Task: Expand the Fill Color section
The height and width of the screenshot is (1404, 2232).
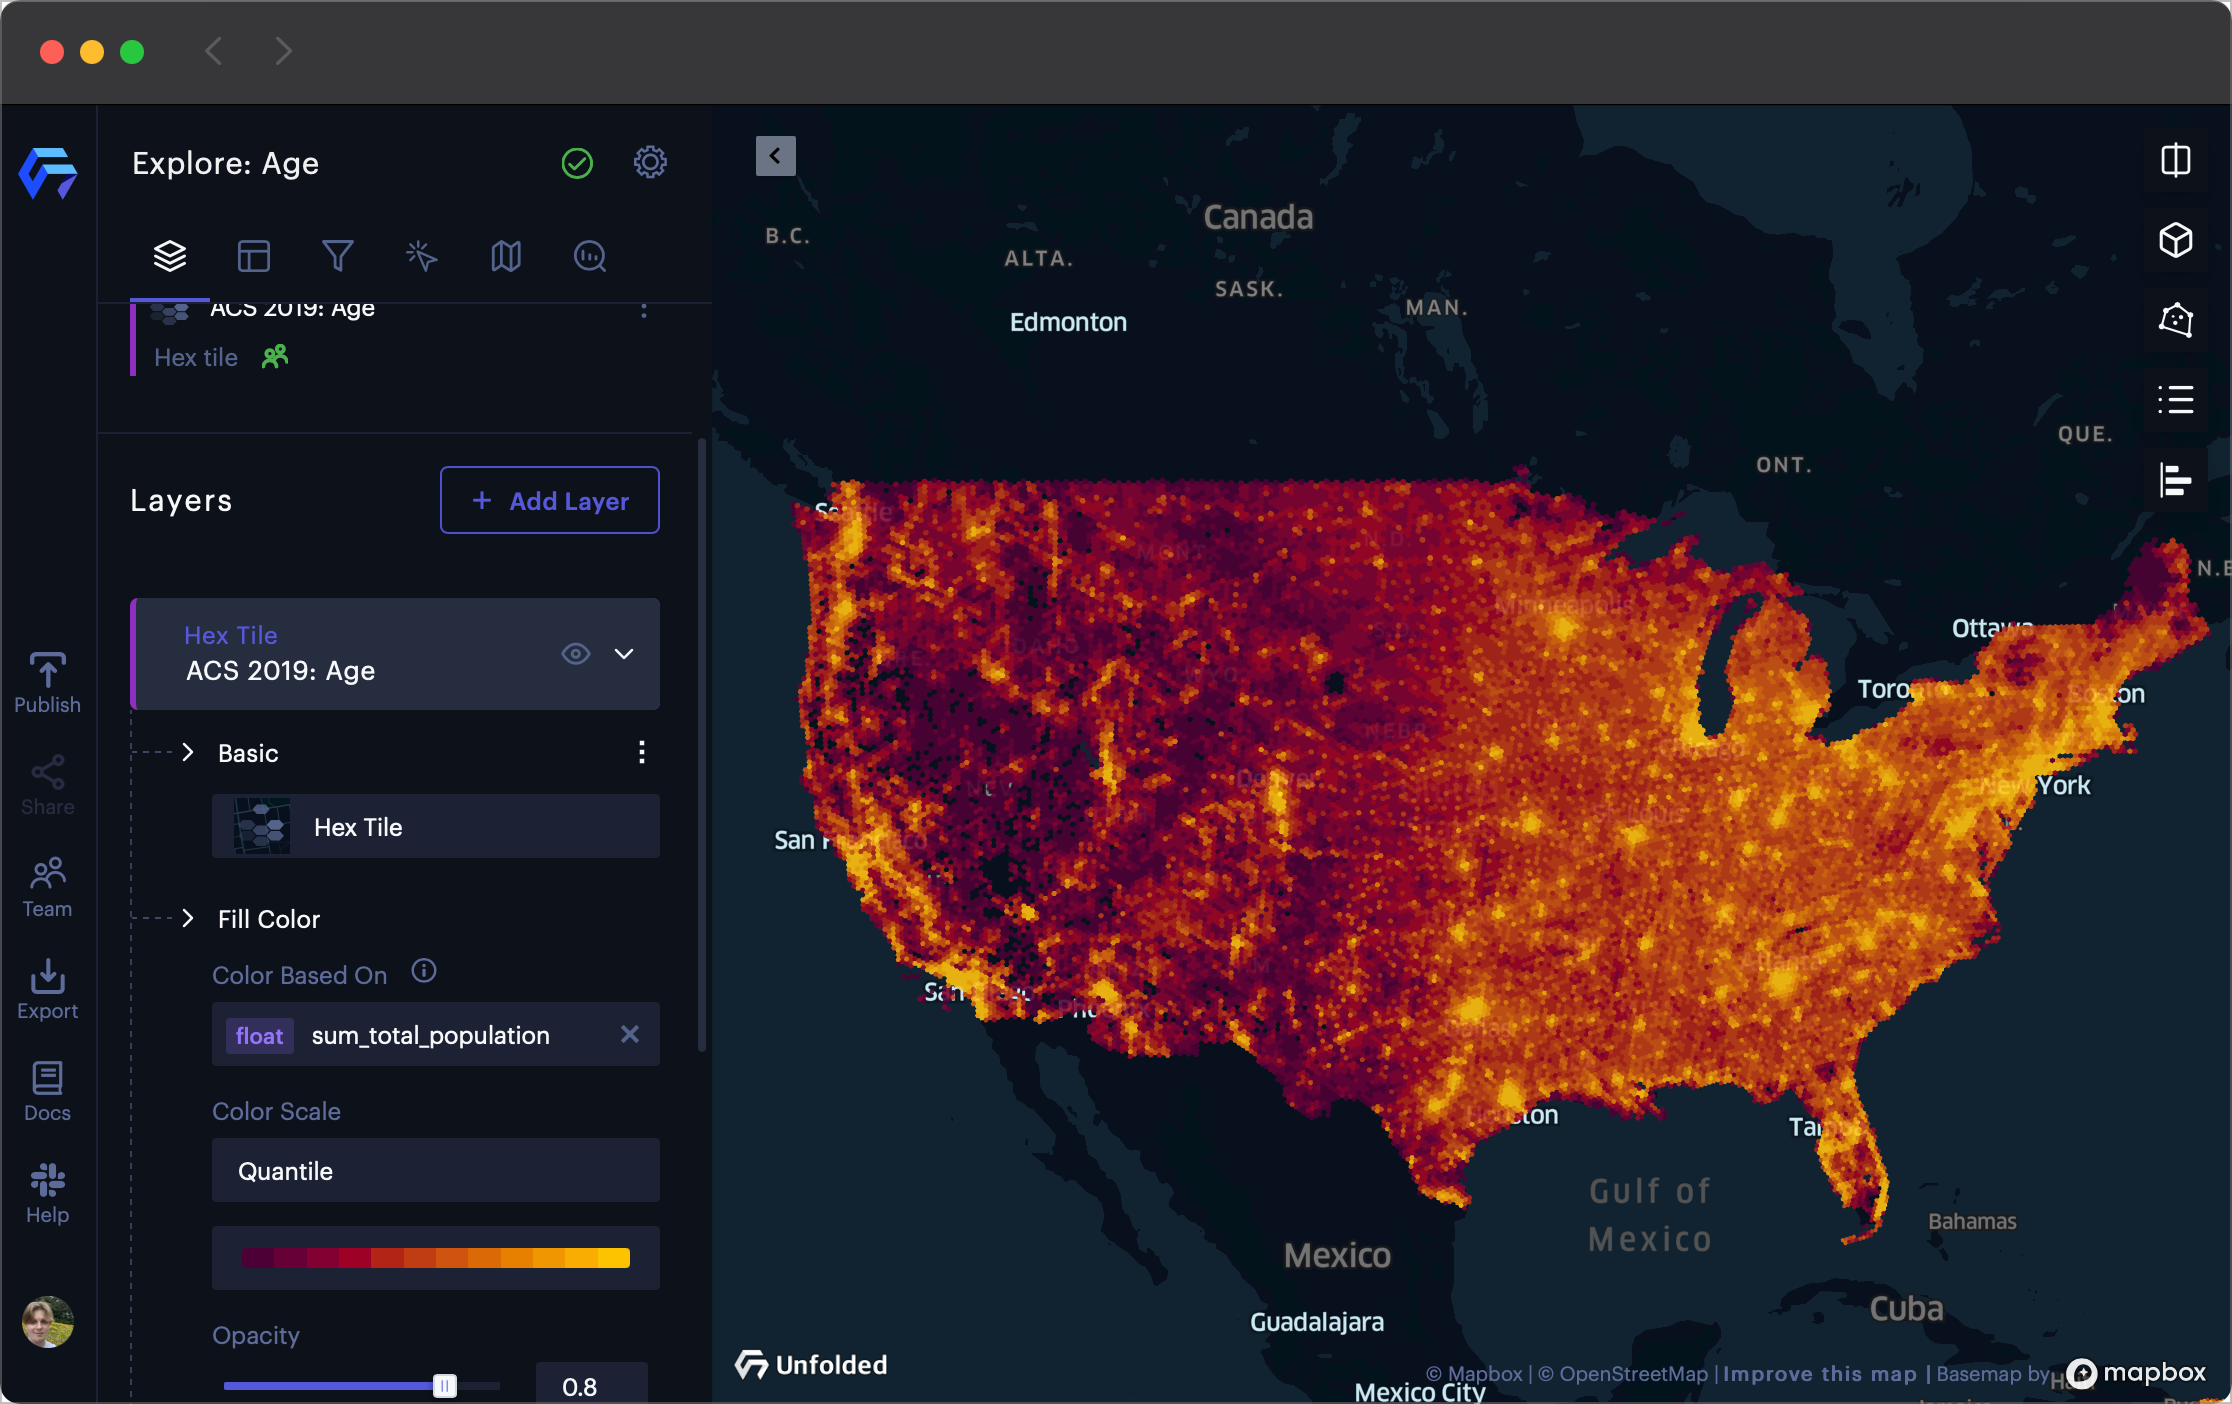Action: [x=188, y=918]
